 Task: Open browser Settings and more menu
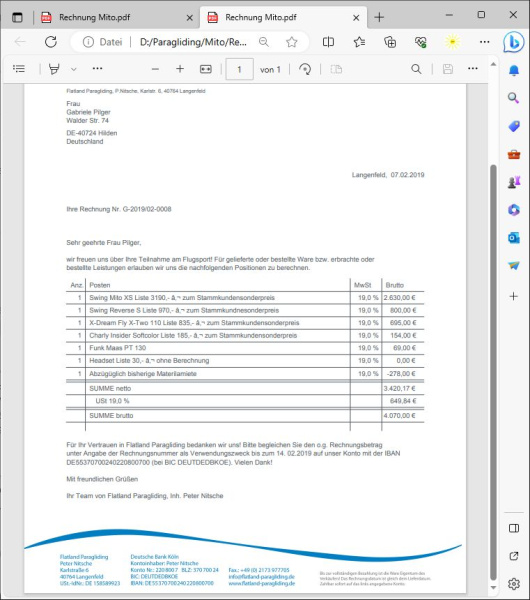484,42
